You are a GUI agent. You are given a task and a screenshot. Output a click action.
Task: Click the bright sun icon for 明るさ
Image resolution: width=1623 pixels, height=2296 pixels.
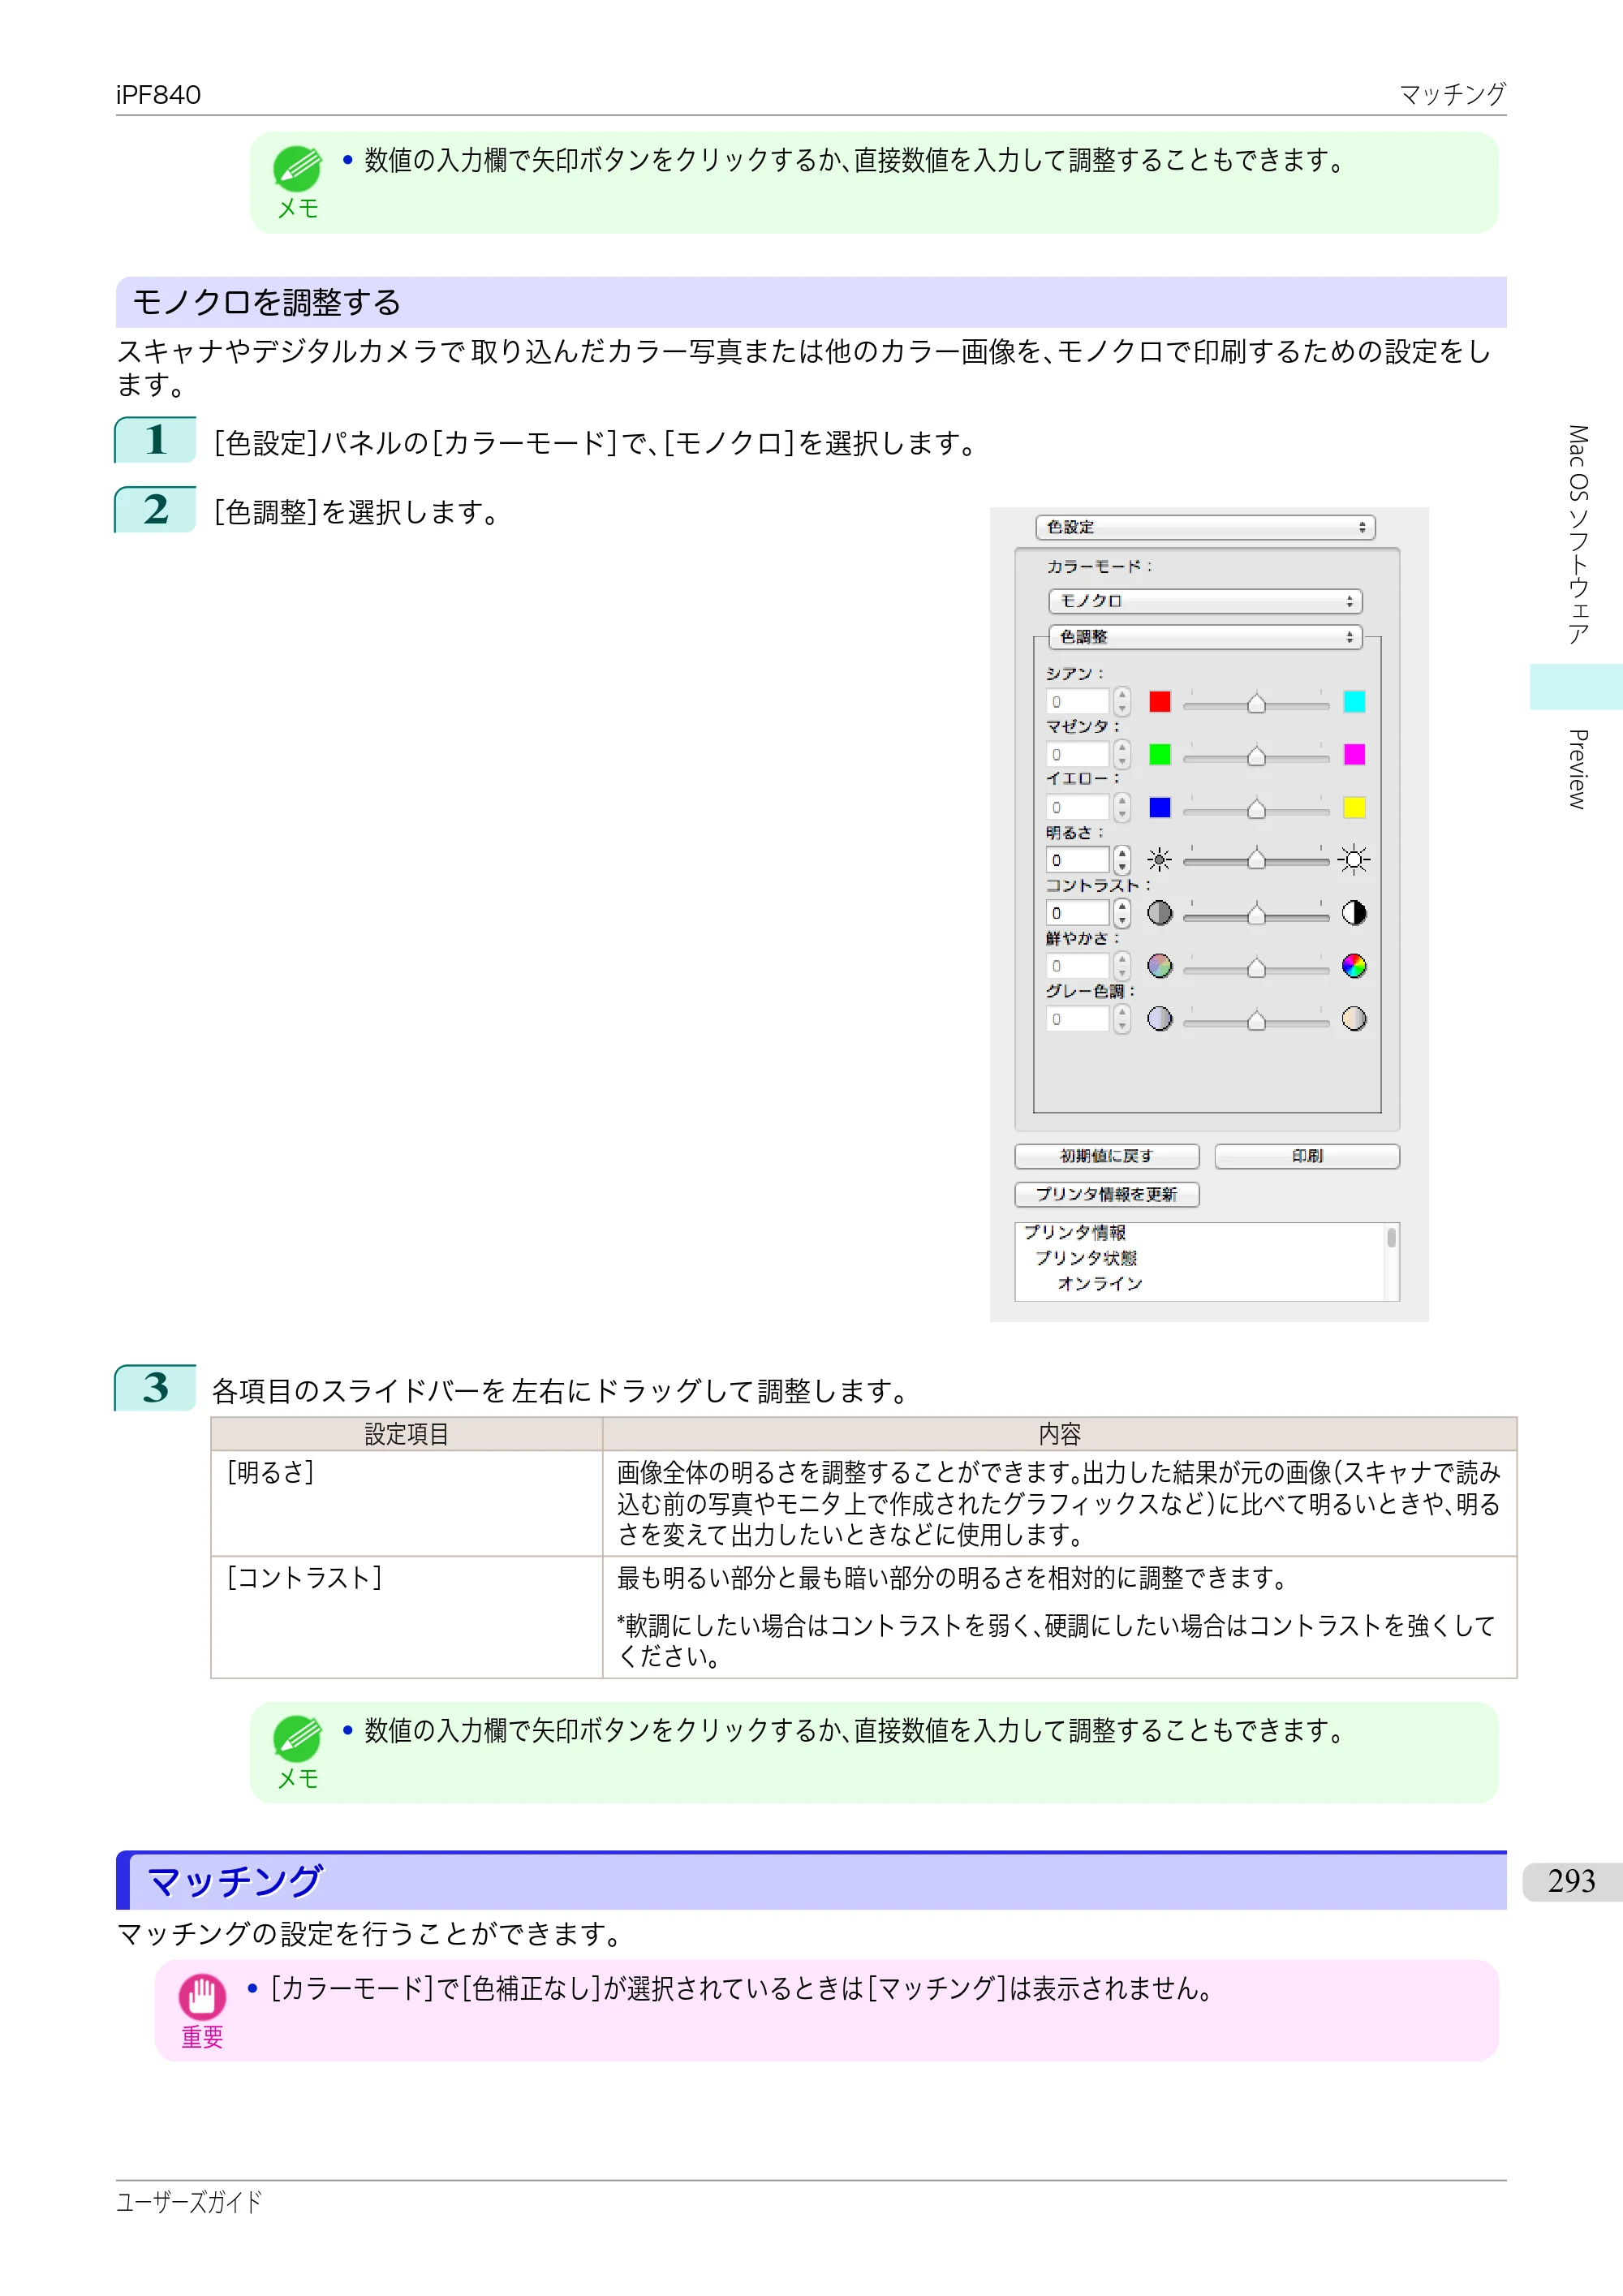click(x=1354, y=860)
